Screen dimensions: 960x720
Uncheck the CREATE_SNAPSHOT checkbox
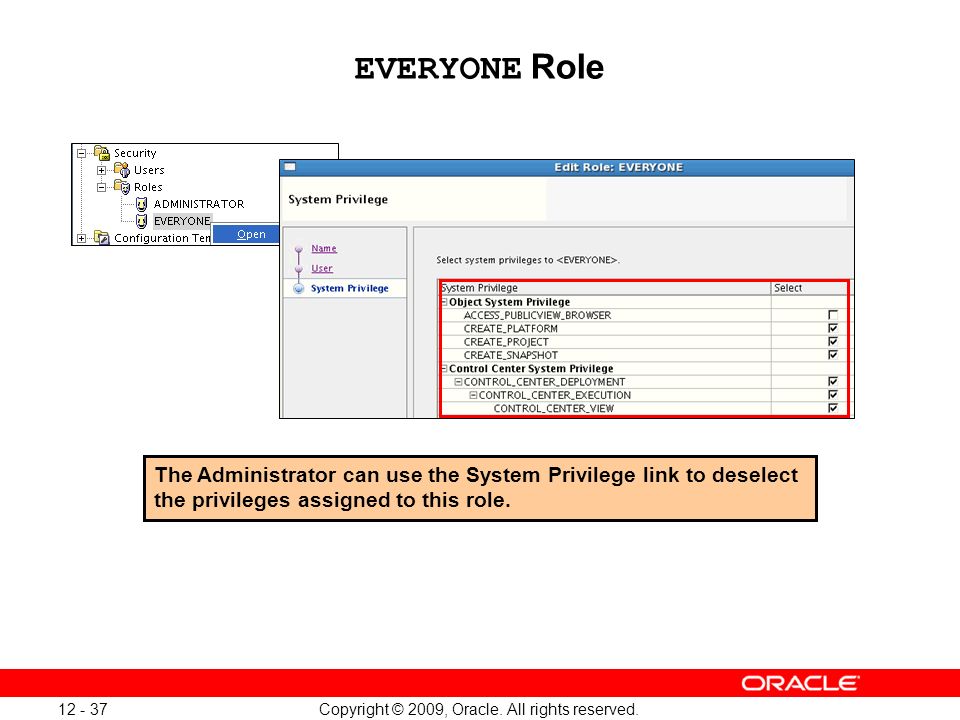pos(833,355)
